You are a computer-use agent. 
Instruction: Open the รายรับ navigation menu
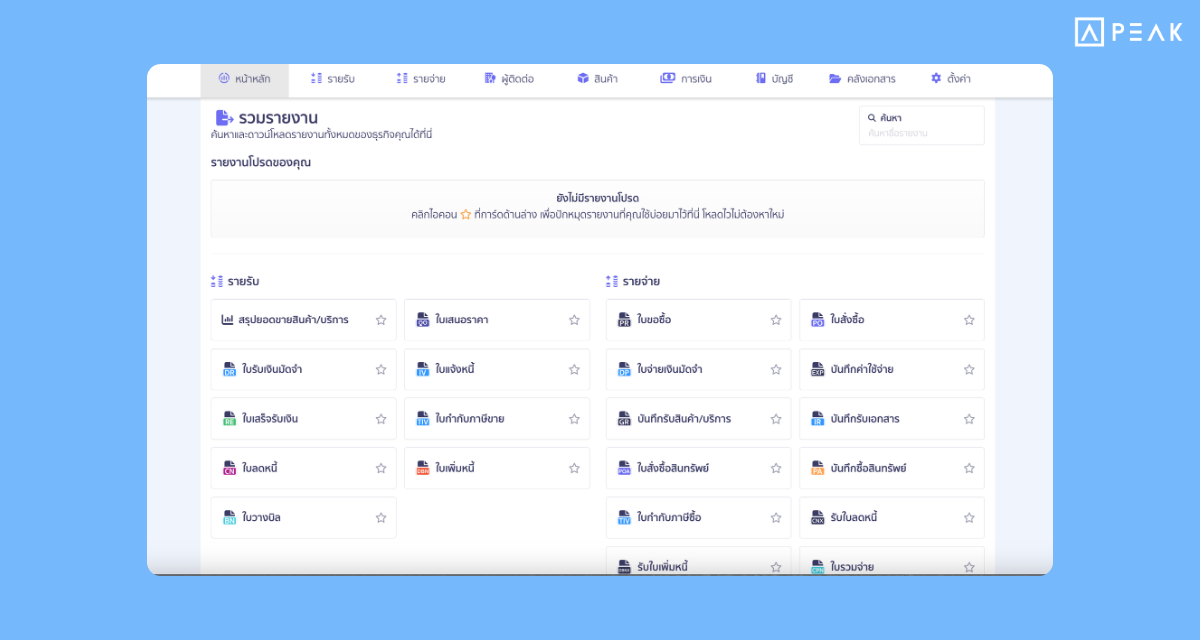pos(332,79)
